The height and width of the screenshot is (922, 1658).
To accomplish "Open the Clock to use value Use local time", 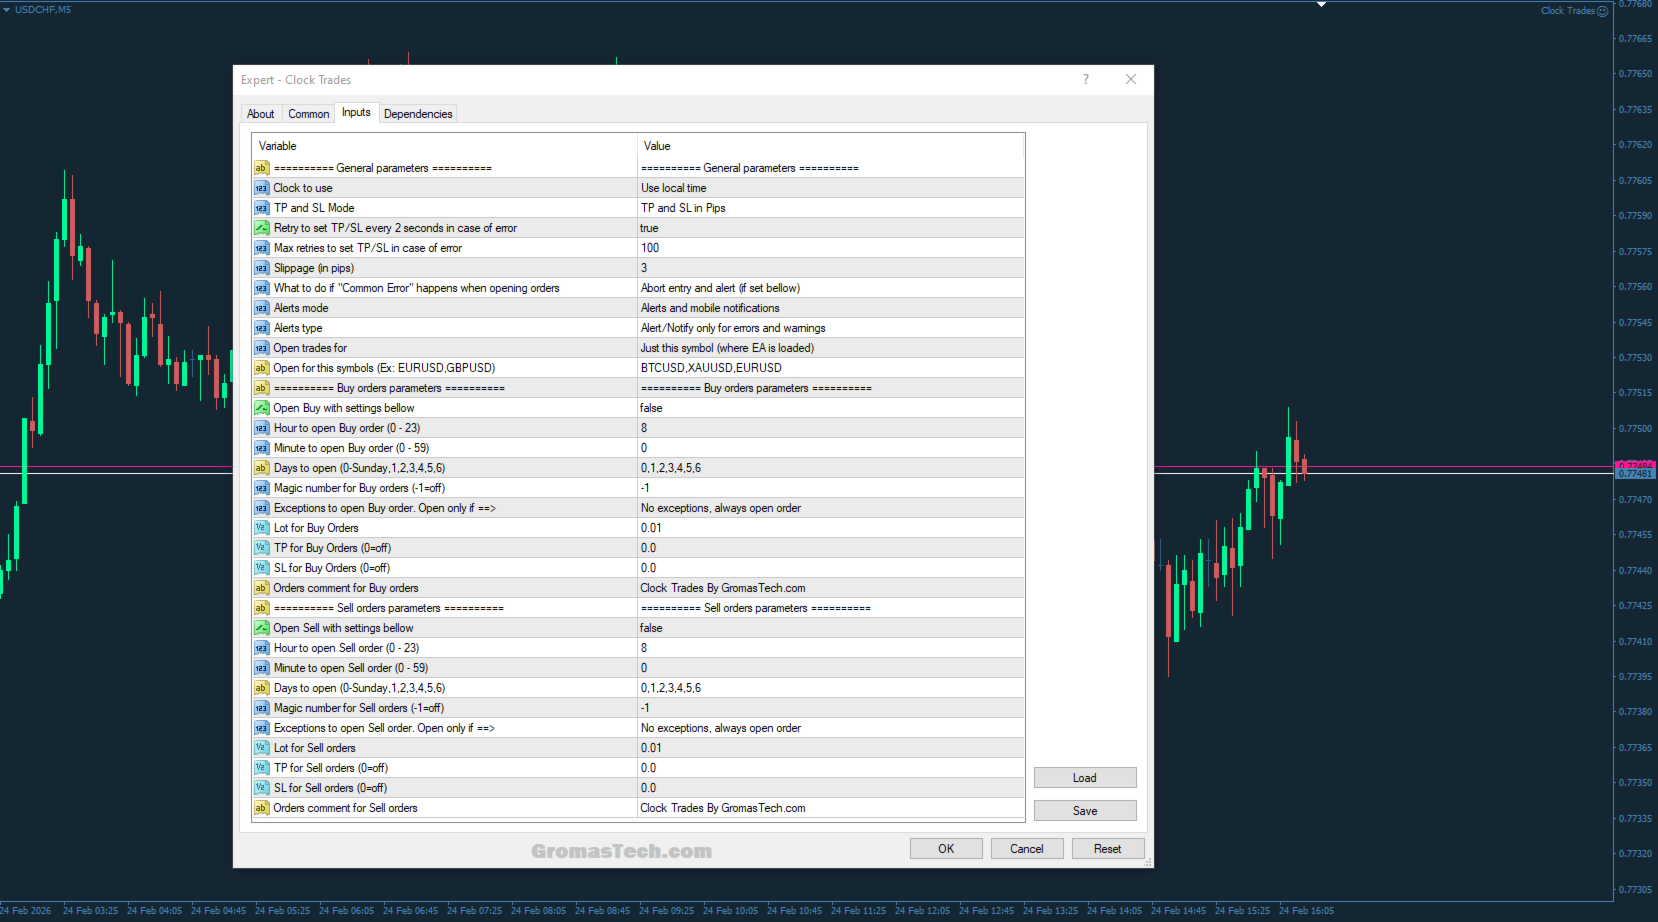I will click(830, 188).
